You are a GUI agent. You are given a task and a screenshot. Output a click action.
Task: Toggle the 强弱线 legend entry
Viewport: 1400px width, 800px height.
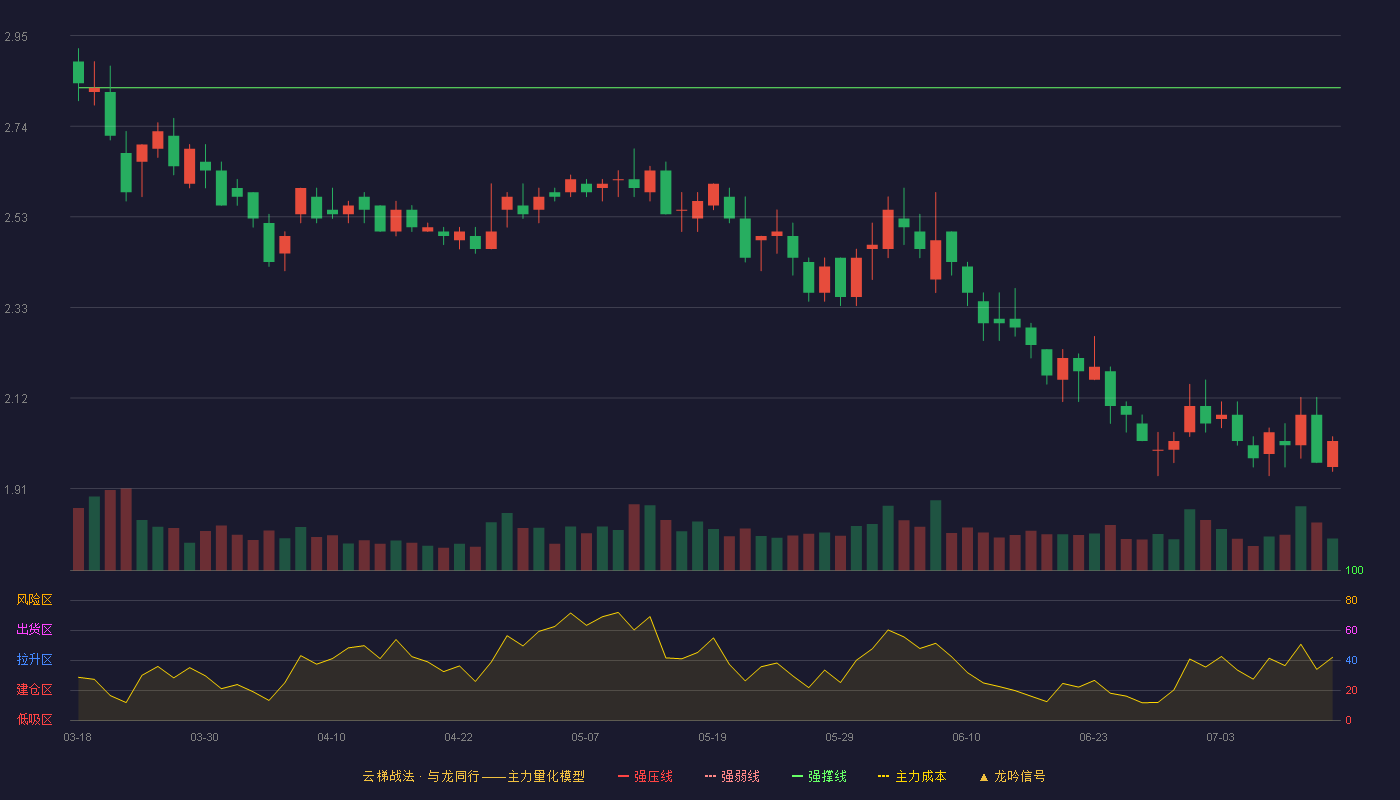pos(732,776)
